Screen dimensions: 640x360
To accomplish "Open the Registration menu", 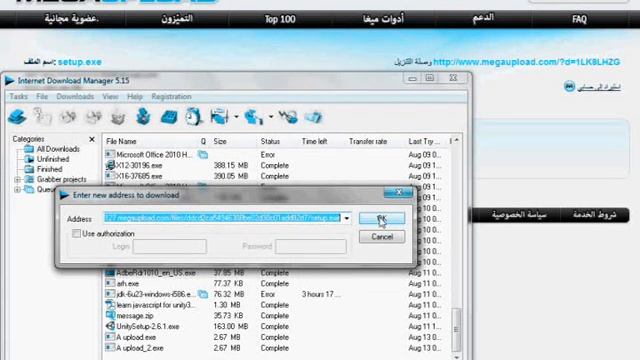I will (171, 97).
